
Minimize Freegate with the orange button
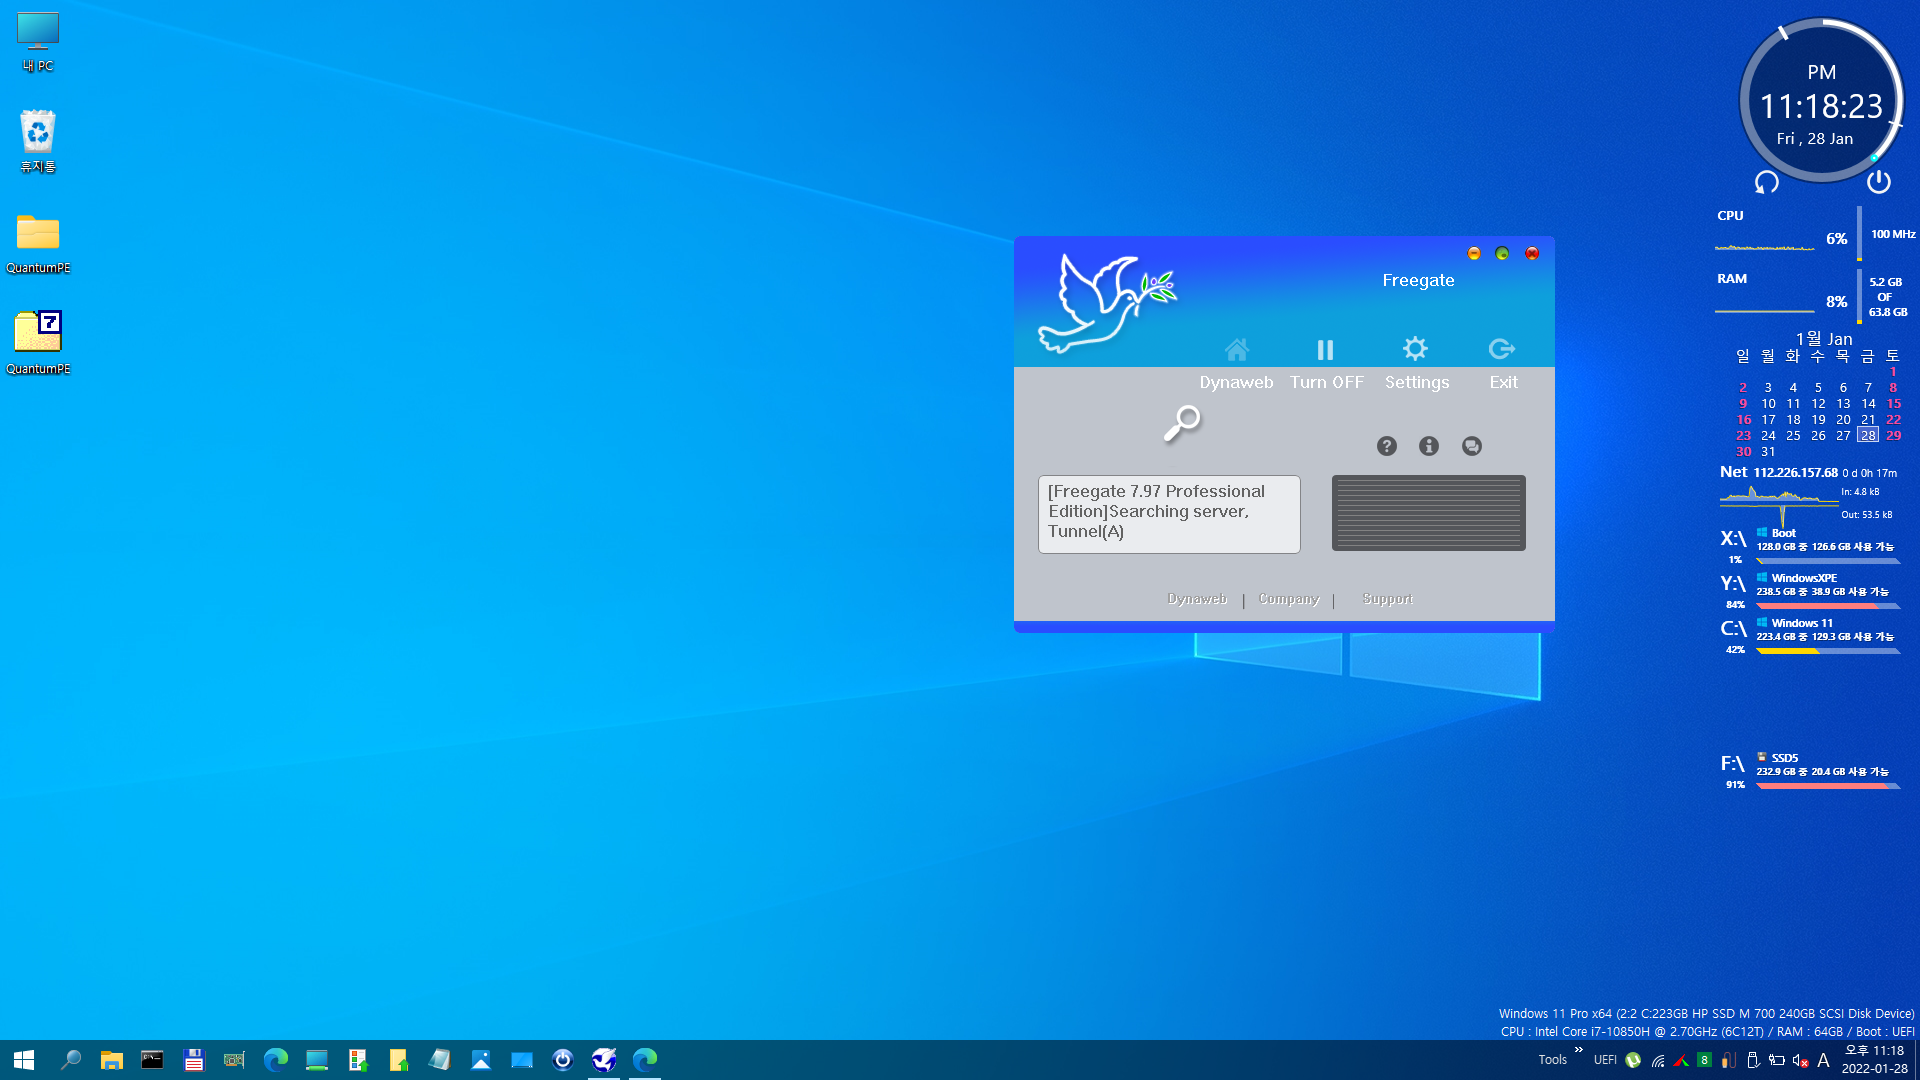tap(1474, 253)
